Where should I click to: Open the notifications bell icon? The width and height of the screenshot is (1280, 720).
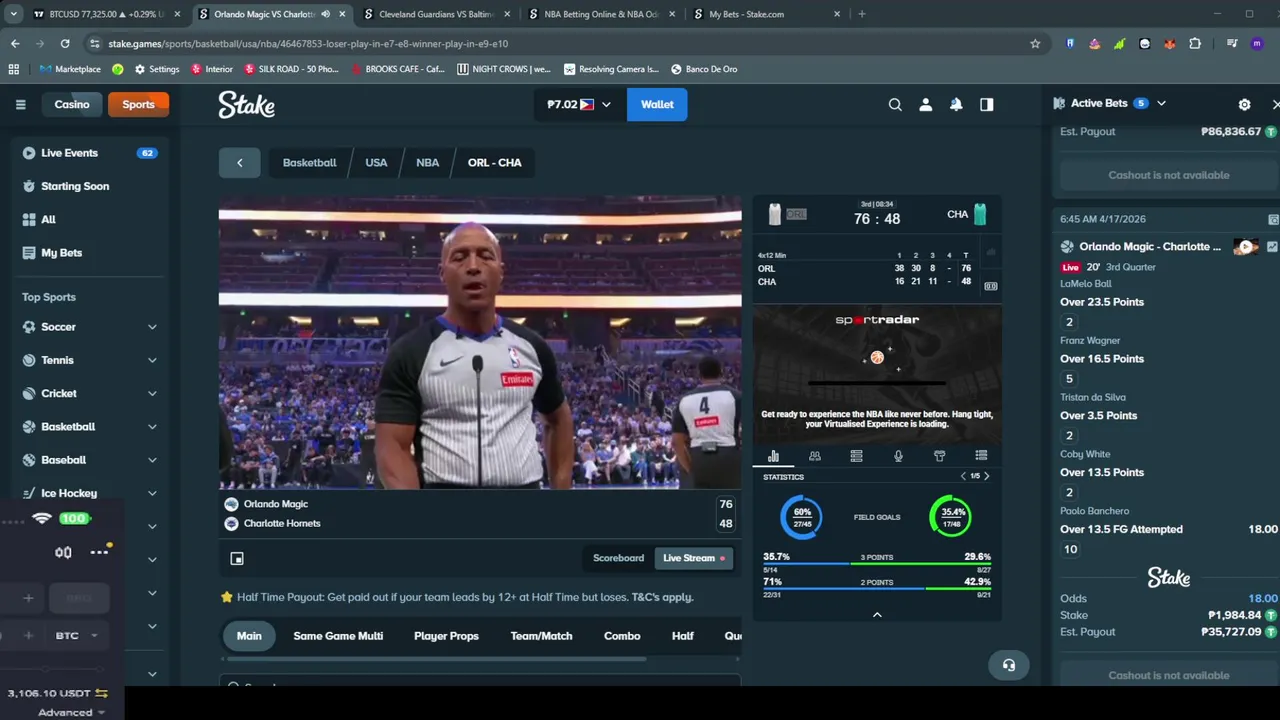[x=956, y=104]
